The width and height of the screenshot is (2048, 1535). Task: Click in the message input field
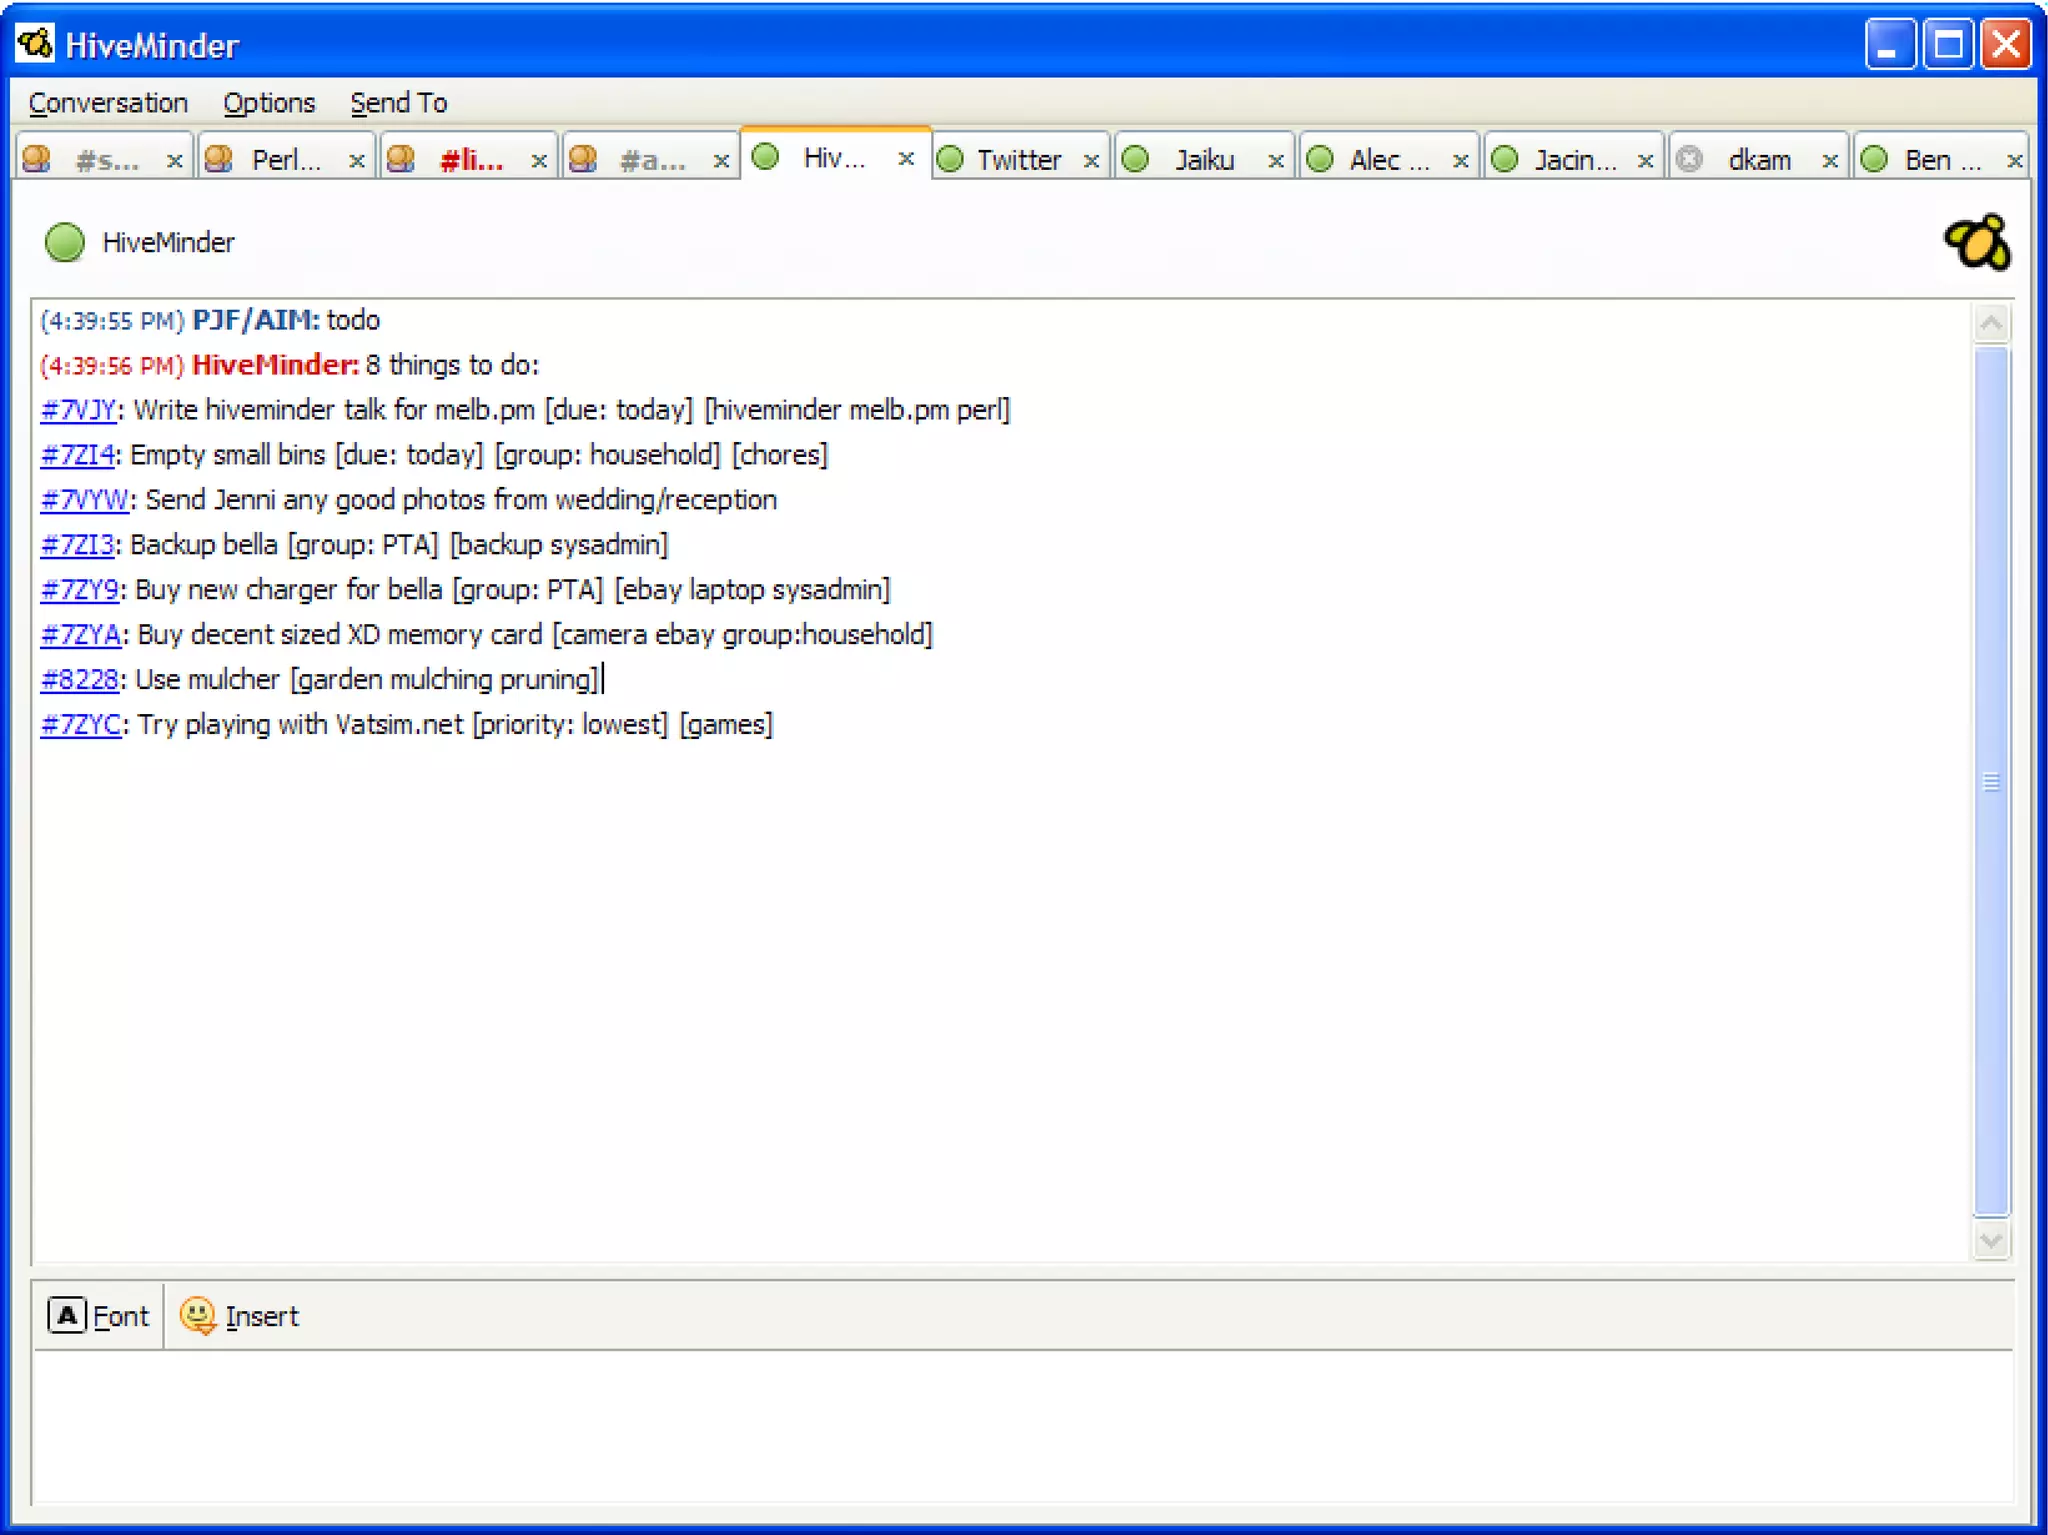[x=1020, y=1425]
